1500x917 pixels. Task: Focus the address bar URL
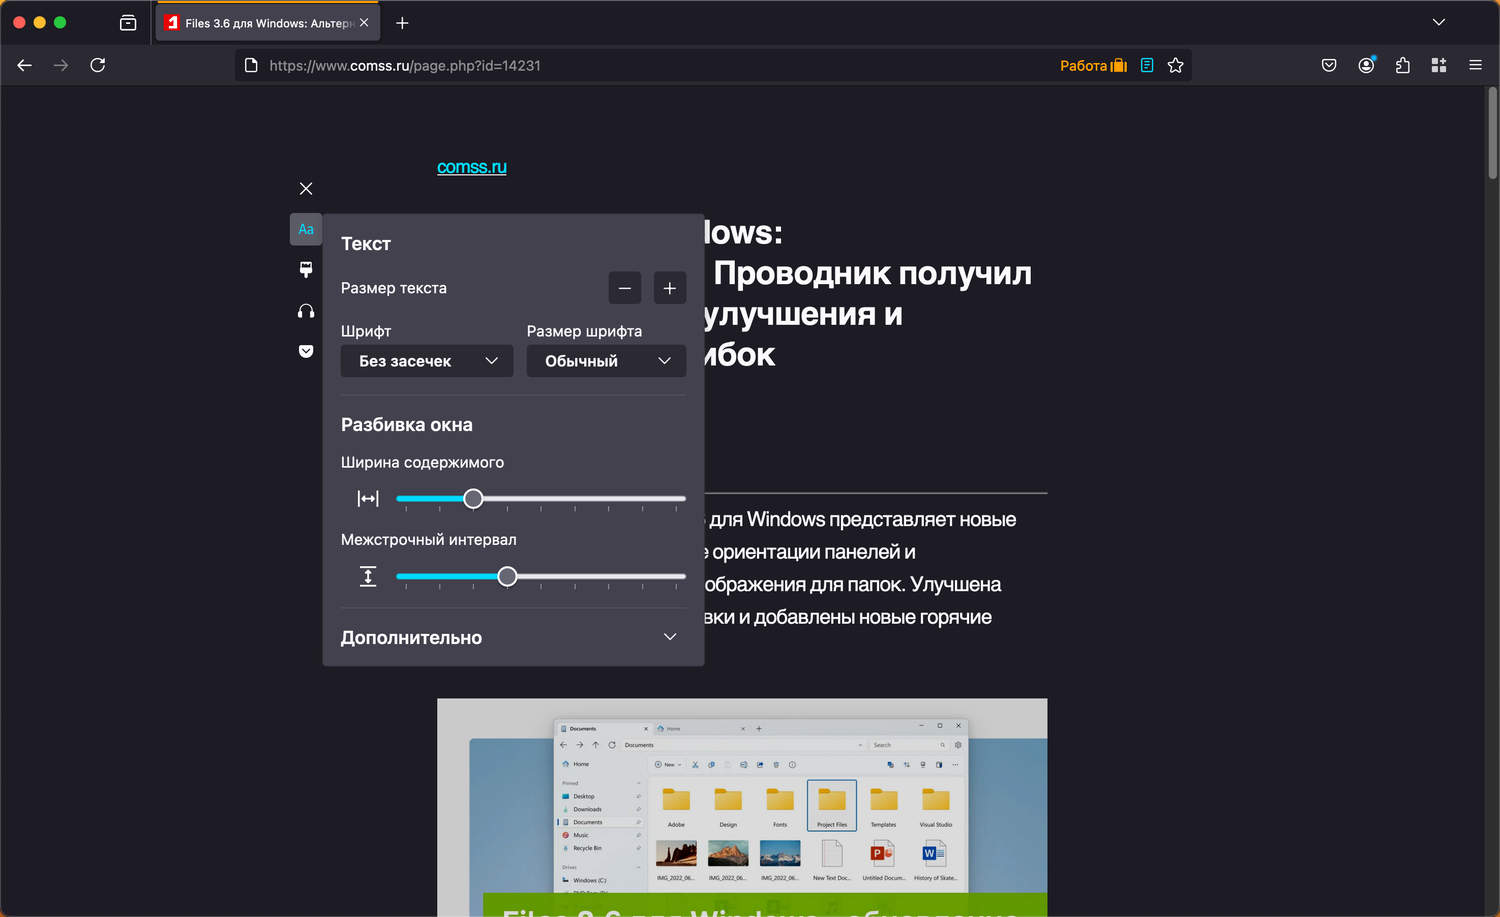[405, 65]
